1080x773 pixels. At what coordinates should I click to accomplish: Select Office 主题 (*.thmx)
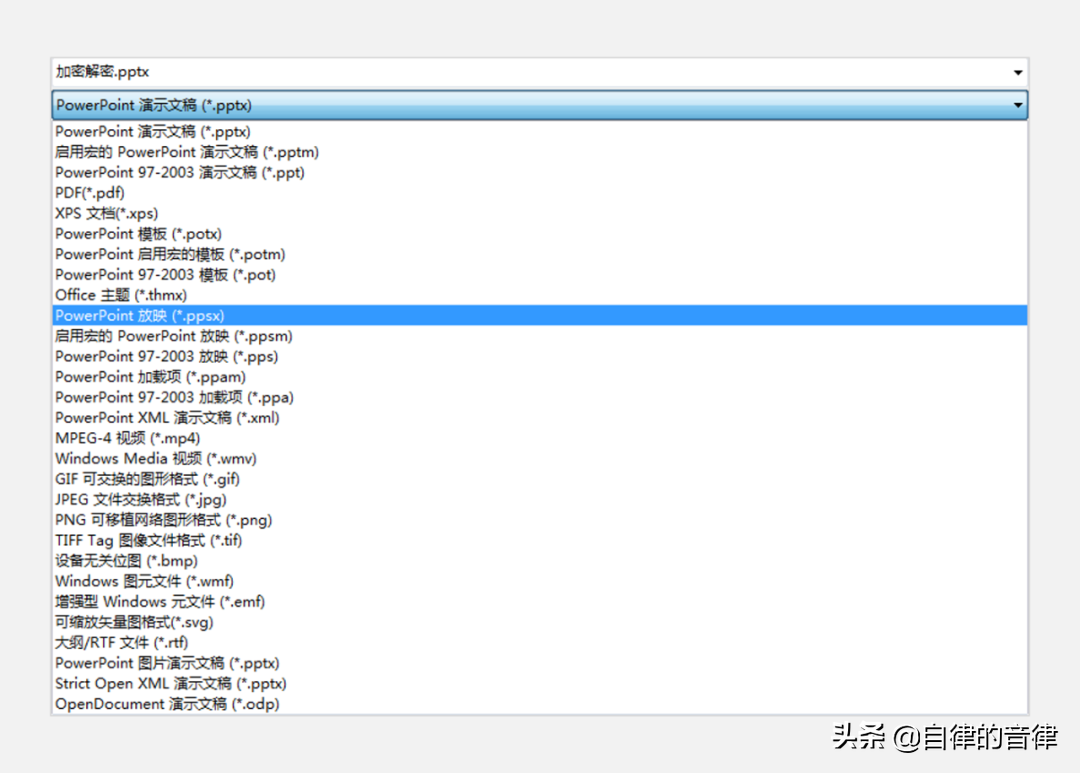[540, 295]
